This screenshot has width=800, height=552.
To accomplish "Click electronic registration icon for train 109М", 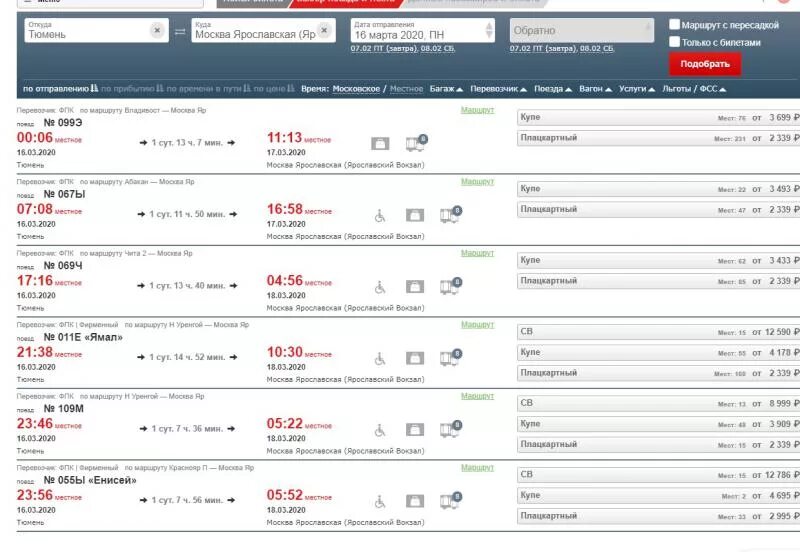I will tap(451, 429).
